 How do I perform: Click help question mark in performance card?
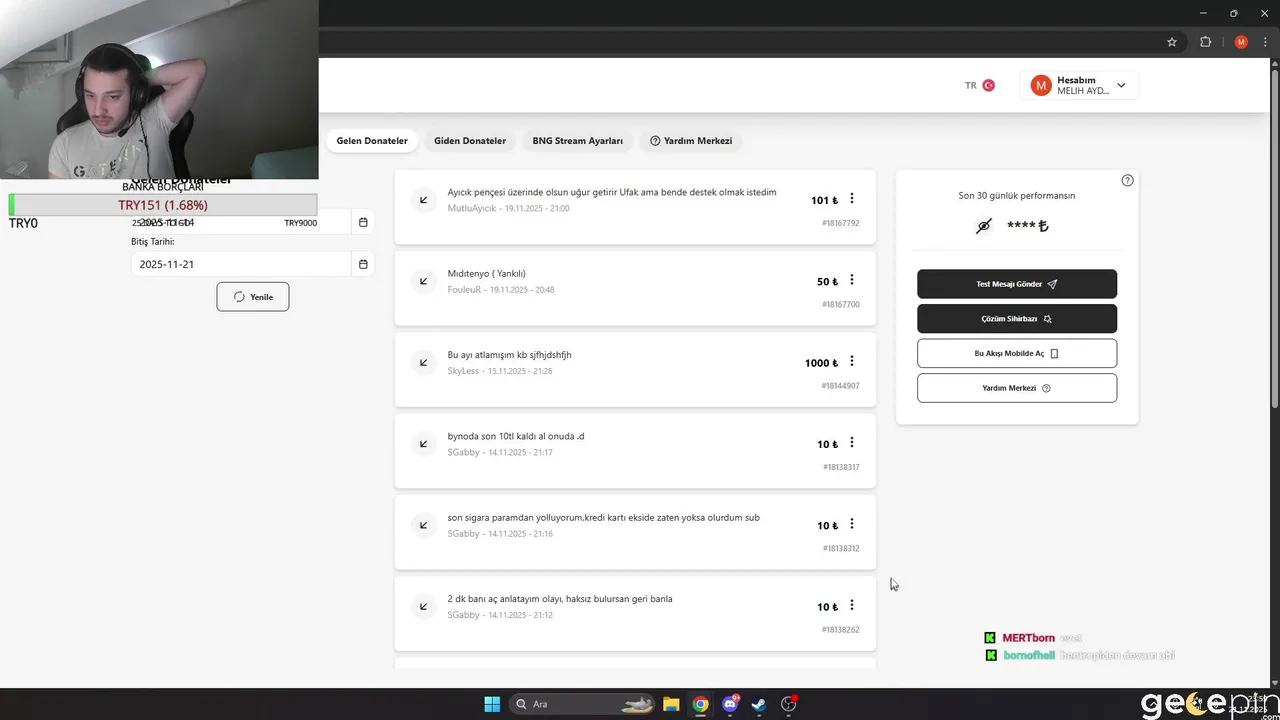(x=1127, y=181)
